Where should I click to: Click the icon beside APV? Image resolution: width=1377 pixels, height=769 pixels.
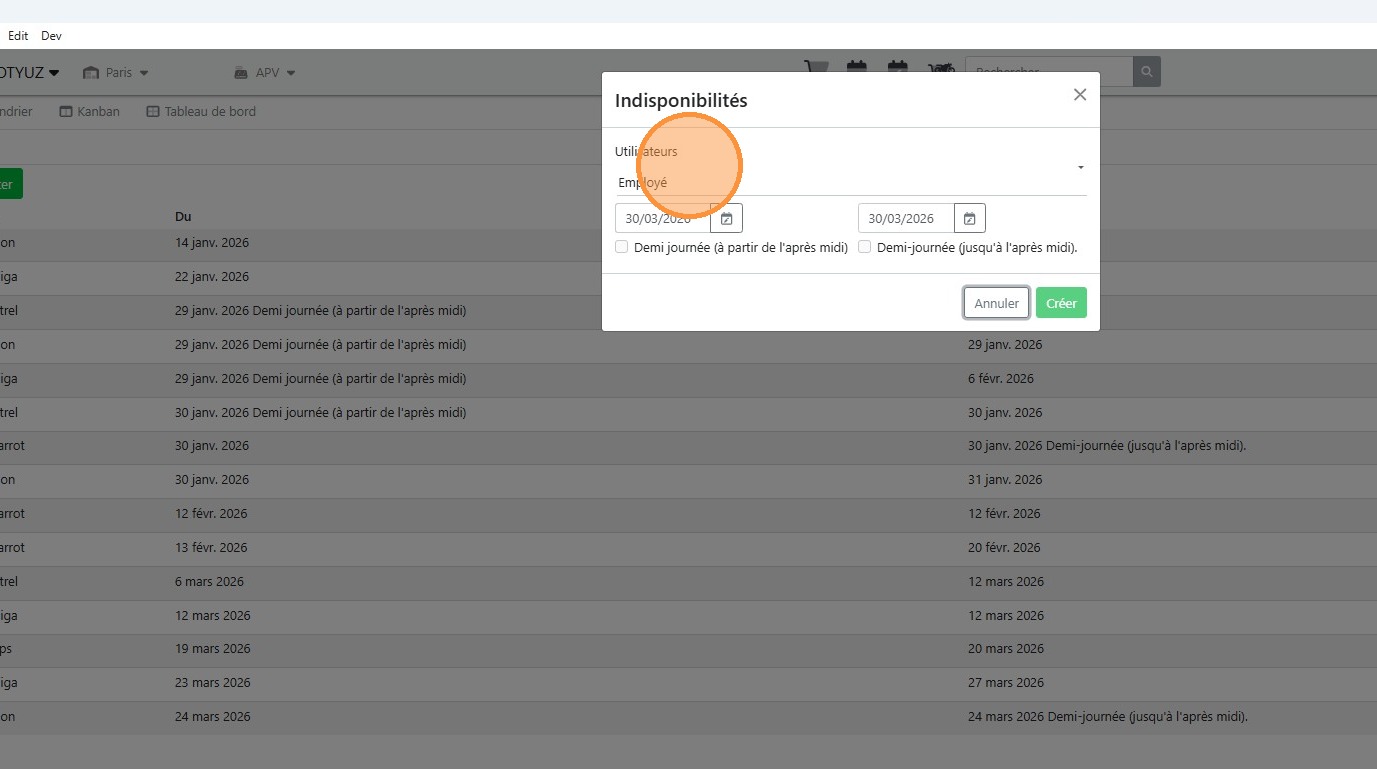coord(241,73)
